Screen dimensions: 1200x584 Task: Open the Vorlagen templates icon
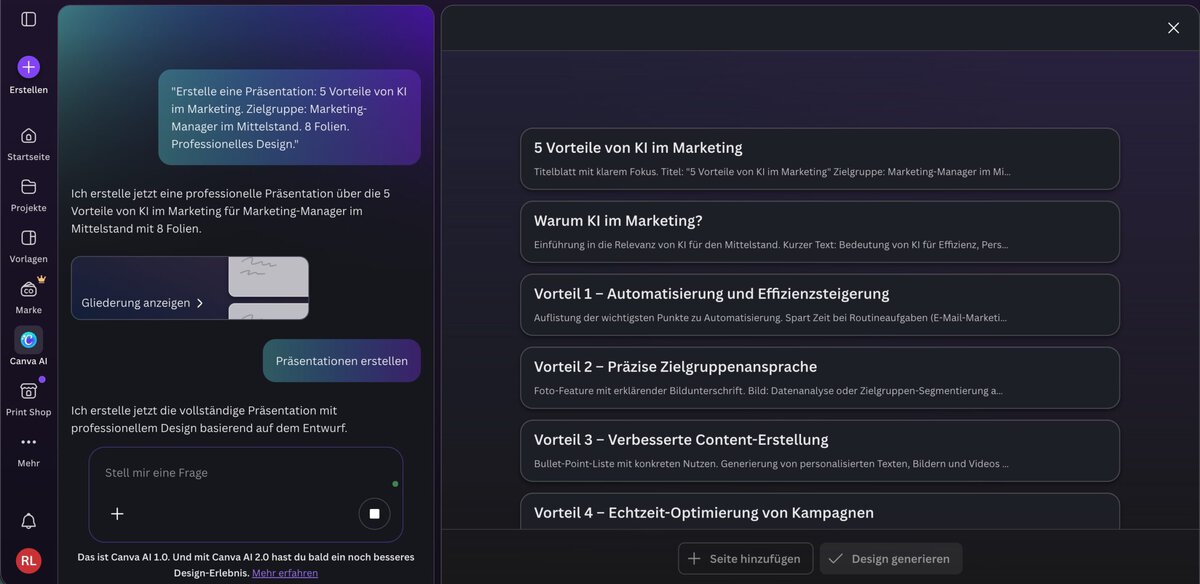(x=28, y=238)
